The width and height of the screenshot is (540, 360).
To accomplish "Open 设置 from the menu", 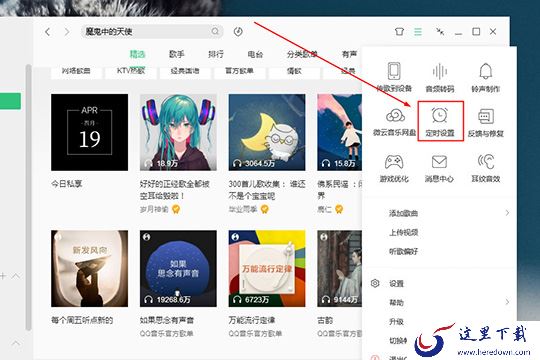I will [396, 284].
